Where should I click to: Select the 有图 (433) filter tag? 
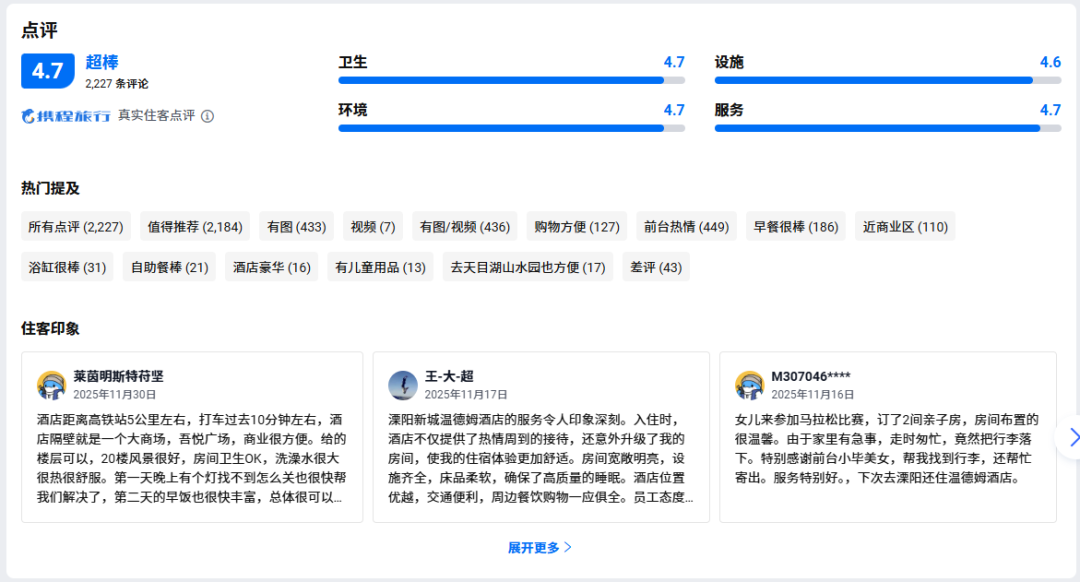[x=296, y=227]
